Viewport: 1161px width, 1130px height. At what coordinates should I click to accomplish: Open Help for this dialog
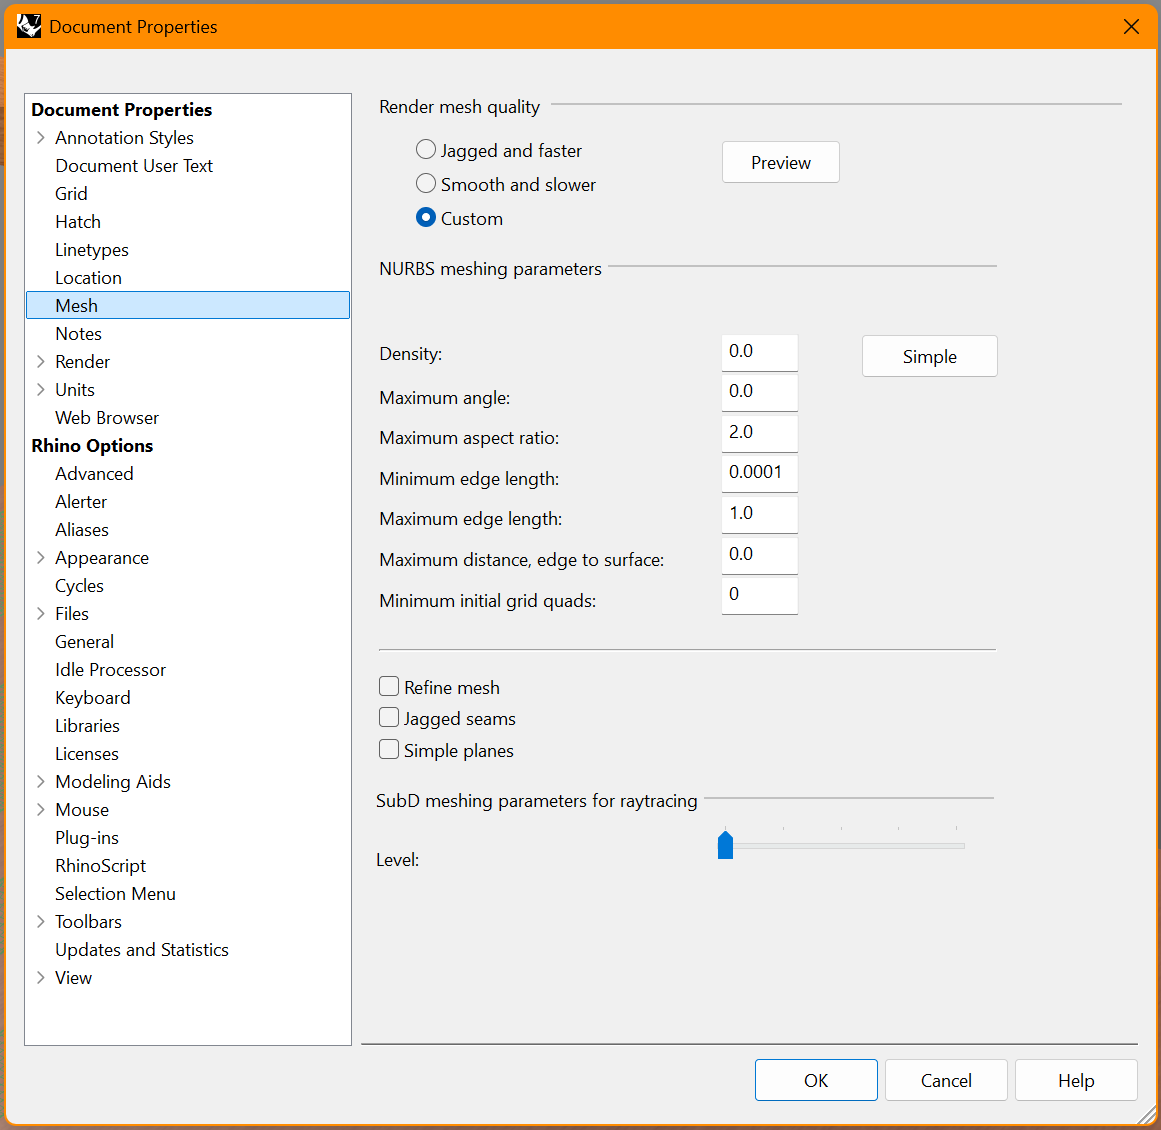point(1076,1080)
